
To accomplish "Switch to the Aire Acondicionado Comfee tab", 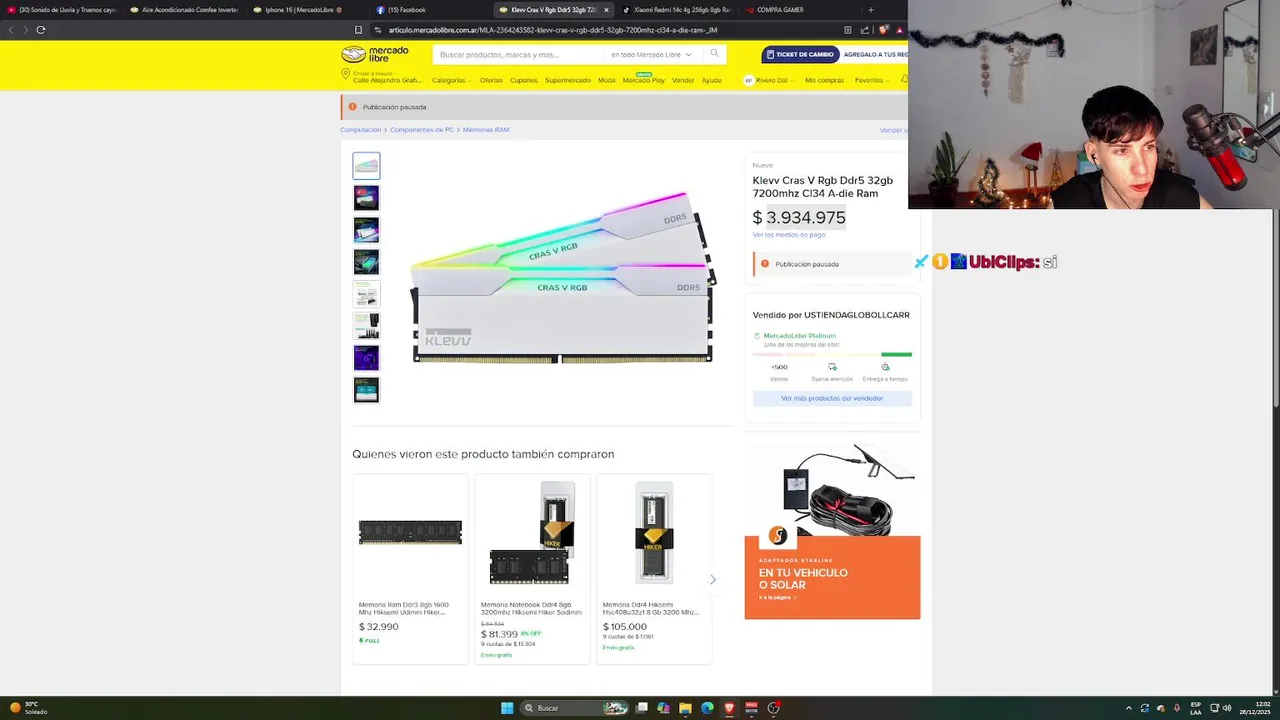I will coord(185,10).
